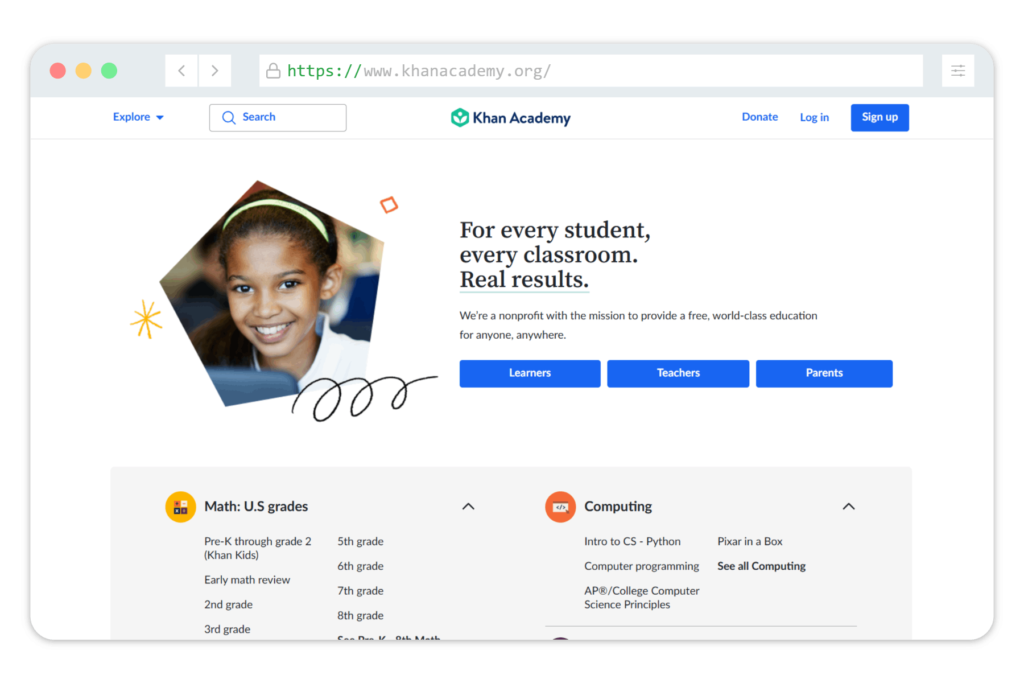Click the Math: U.S grades heading

(x=256, y=507)
